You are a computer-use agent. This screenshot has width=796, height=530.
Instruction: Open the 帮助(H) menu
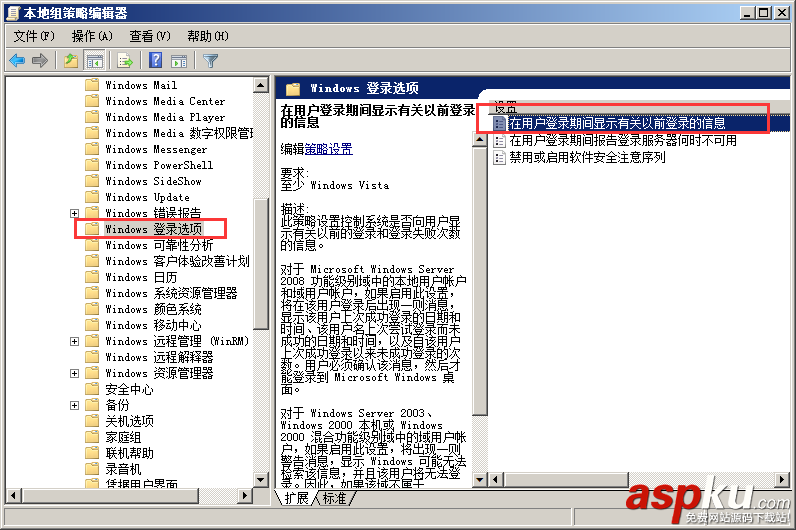click(208, 36)
